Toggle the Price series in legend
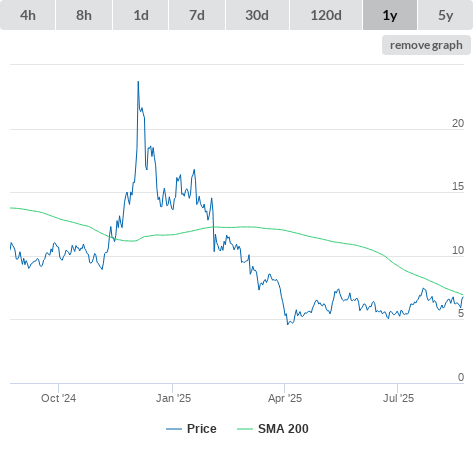This screenshot has width=474, height=455. tap(191, 429)
